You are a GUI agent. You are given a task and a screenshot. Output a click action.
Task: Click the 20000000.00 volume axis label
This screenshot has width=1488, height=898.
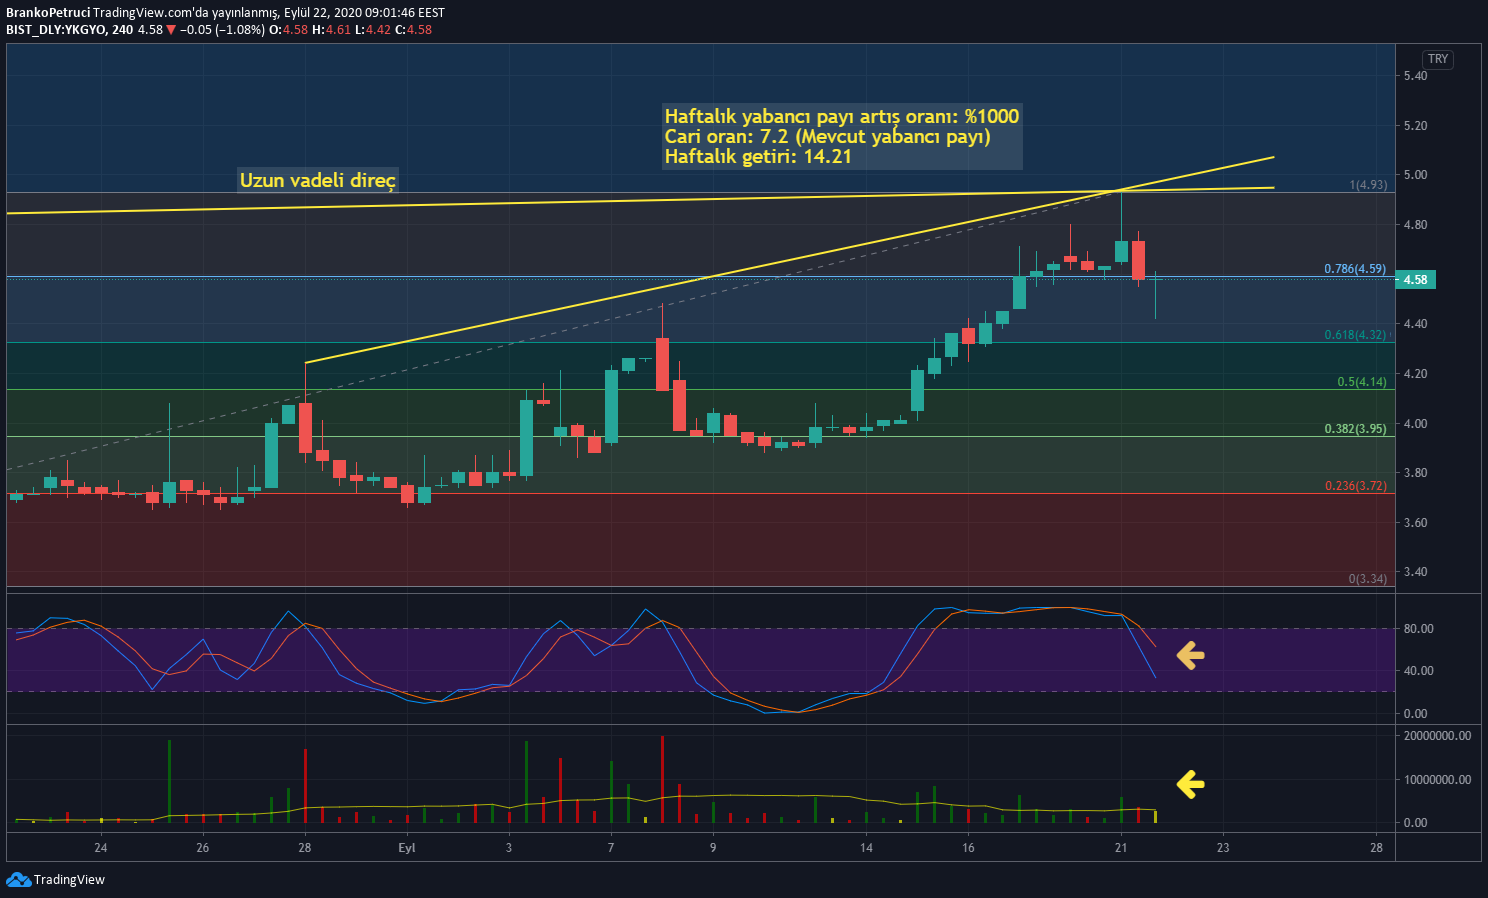1437,736
